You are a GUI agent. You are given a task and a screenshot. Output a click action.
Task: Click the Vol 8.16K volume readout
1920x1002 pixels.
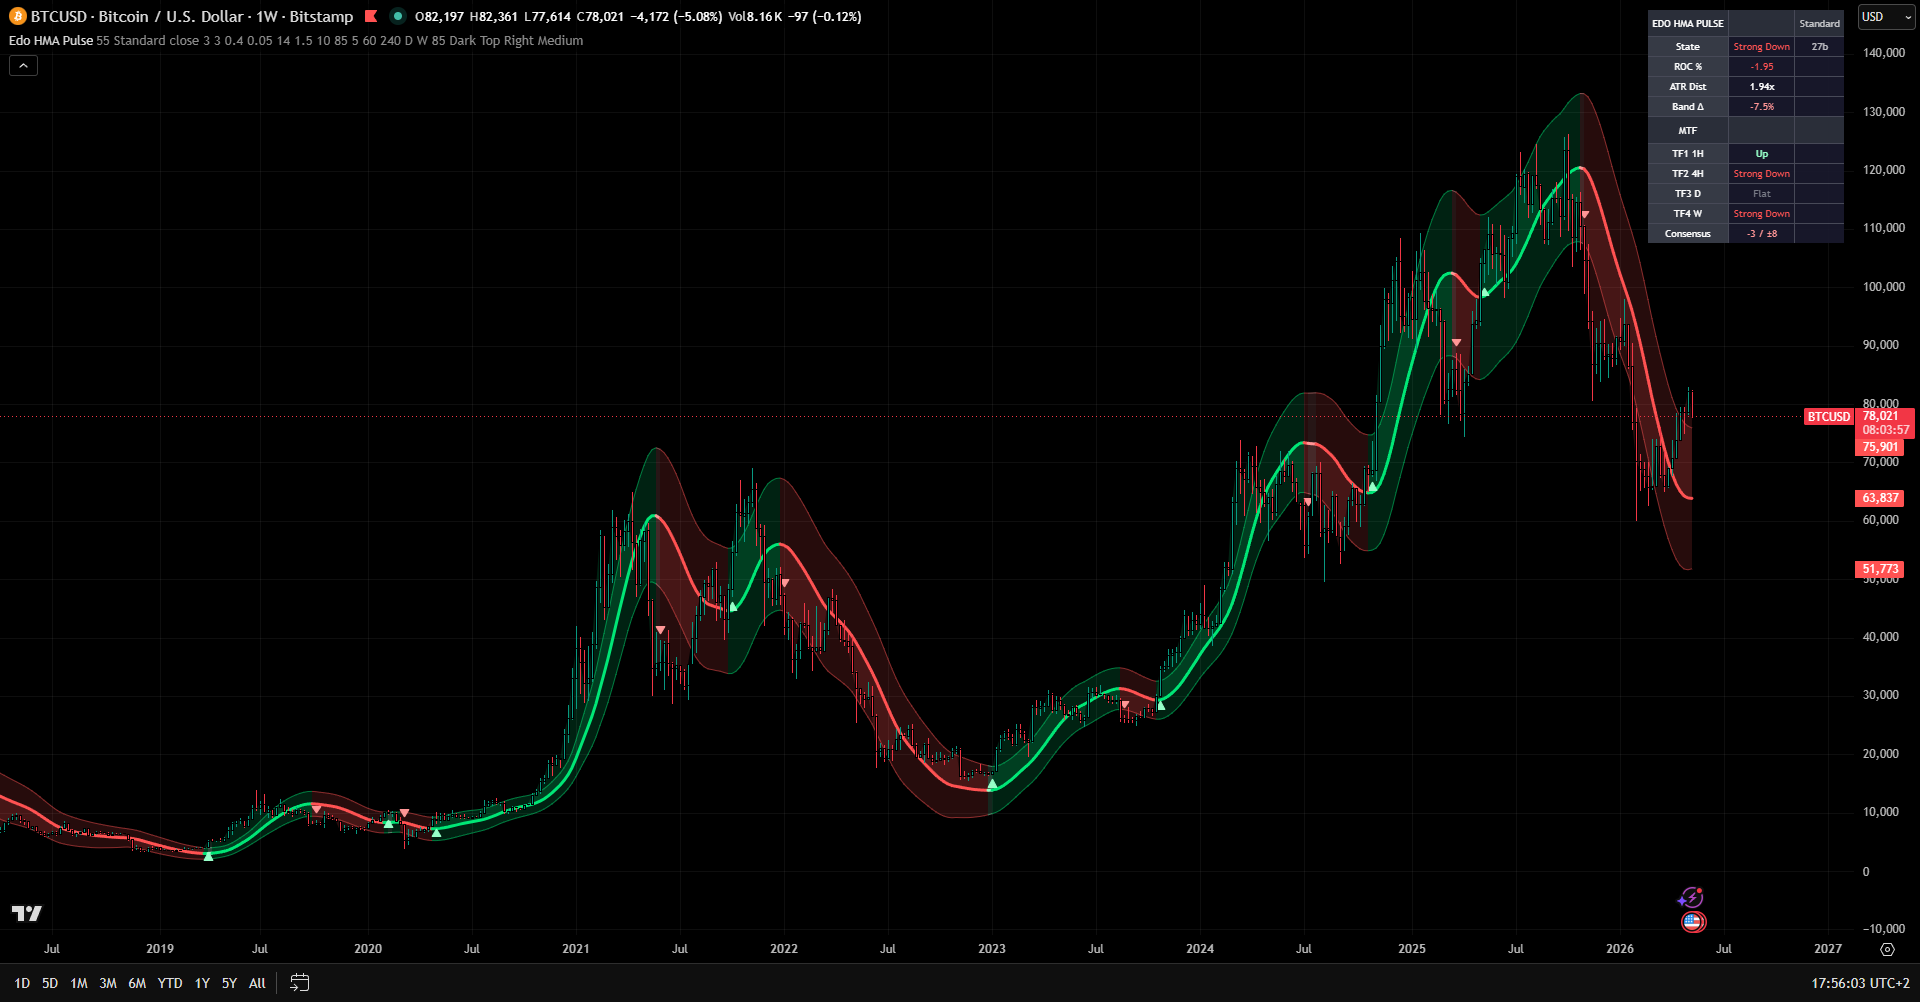755,16
